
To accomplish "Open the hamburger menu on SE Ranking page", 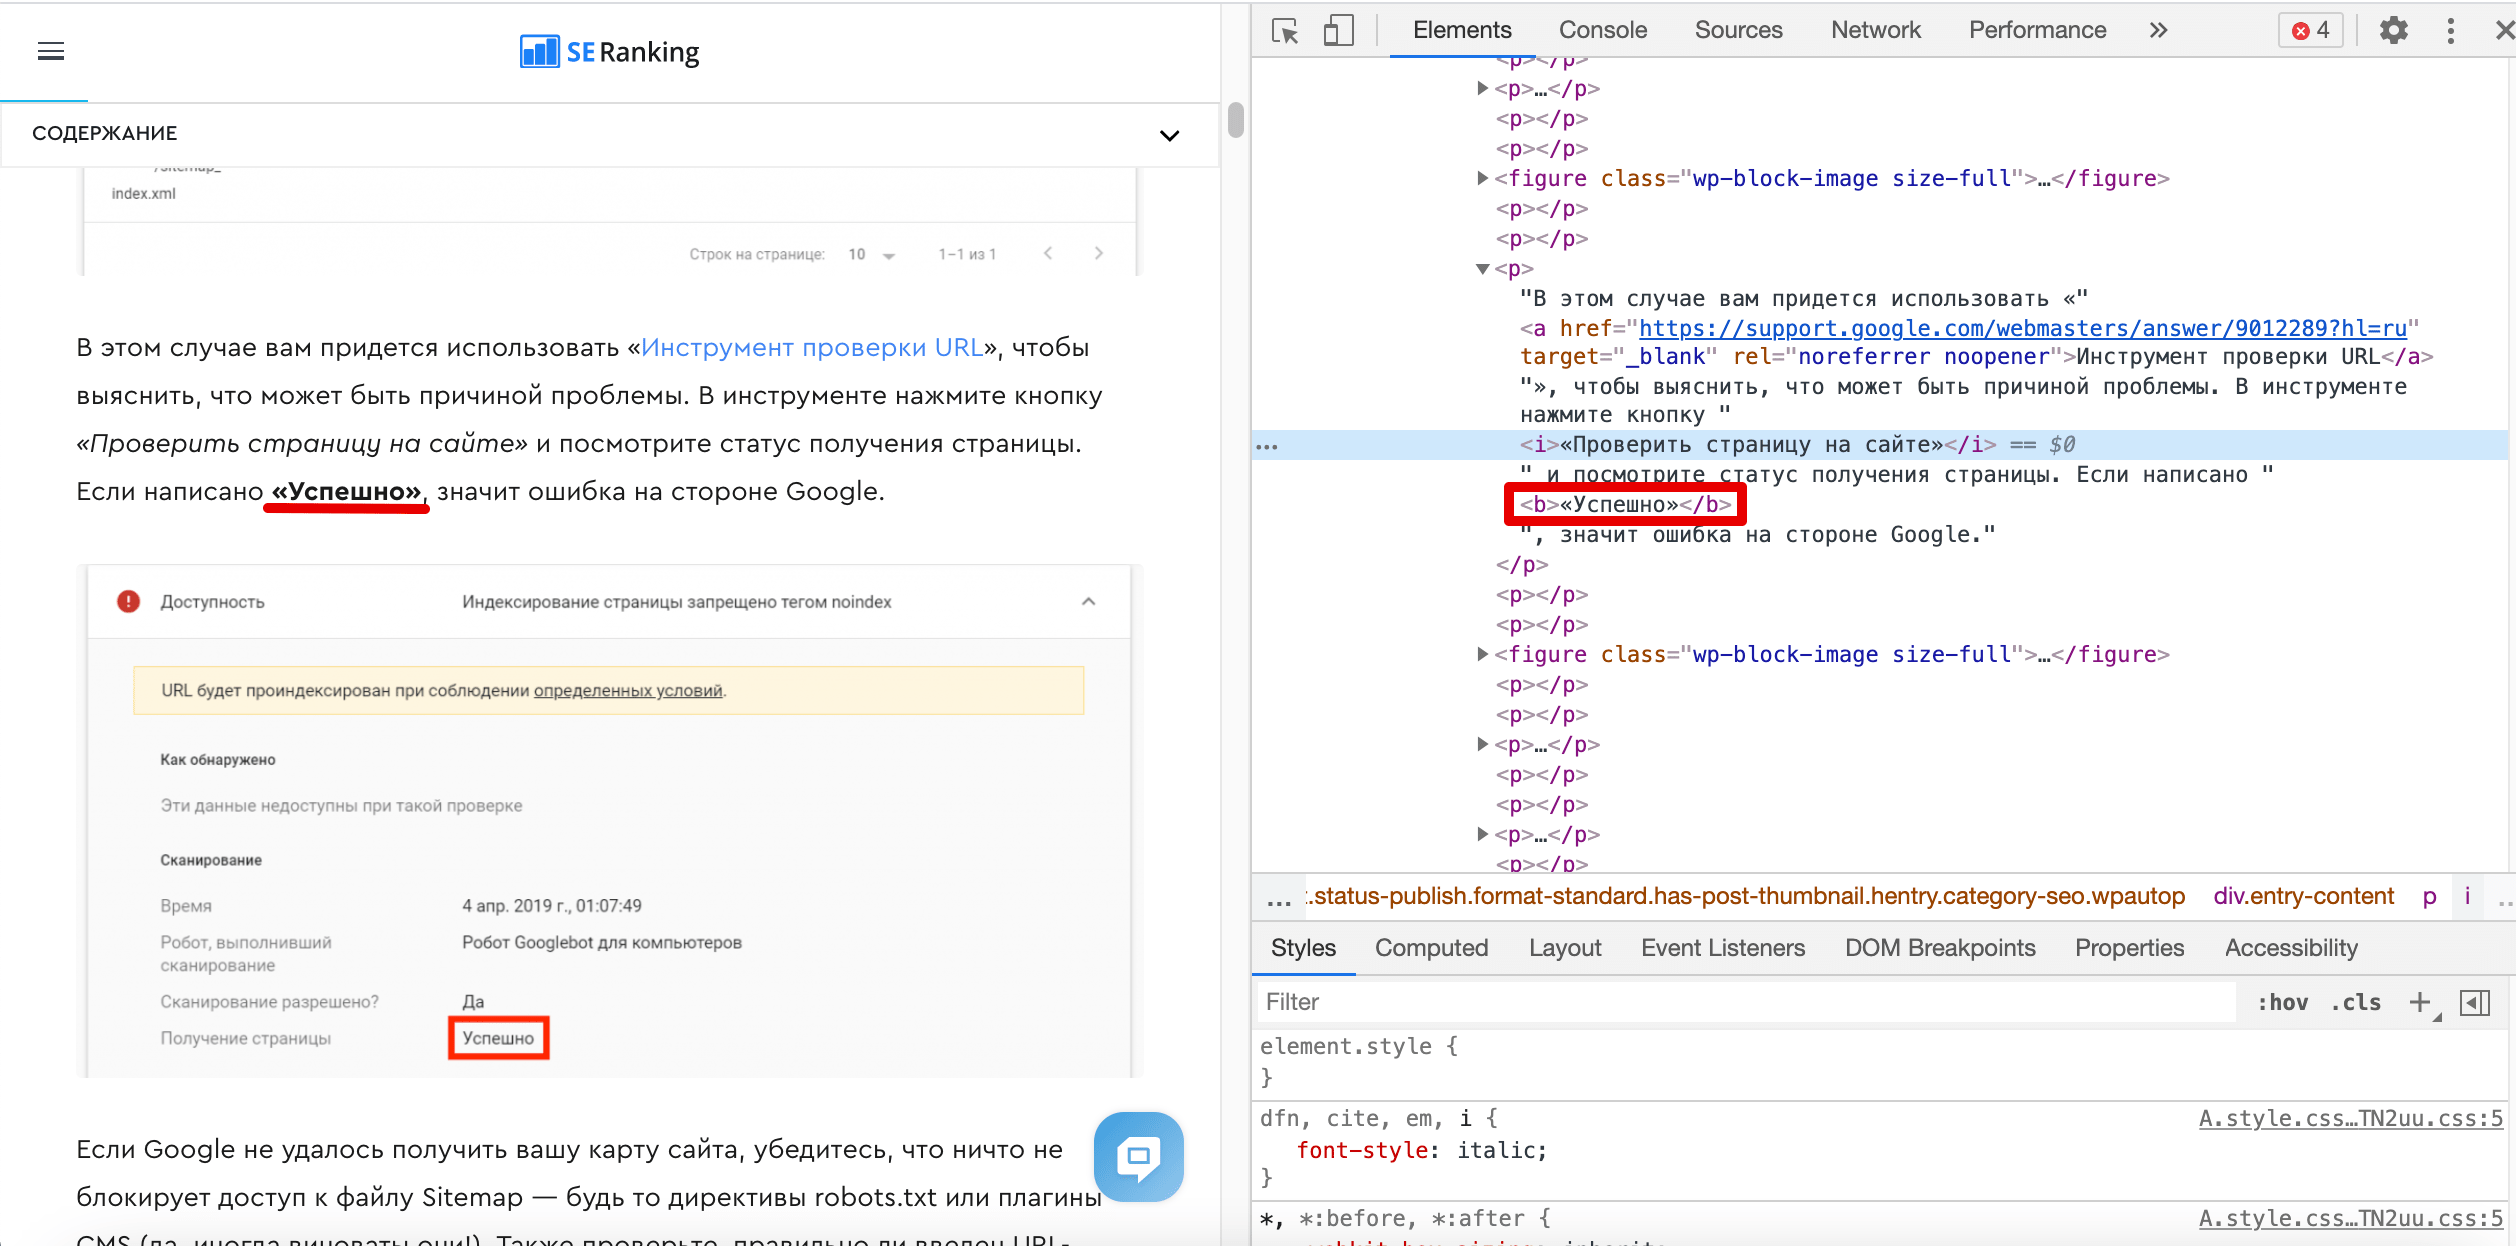I will (x=50, y=51).
